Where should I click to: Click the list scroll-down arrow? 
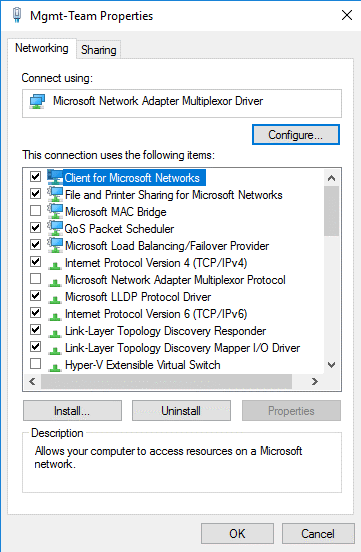pyautogui.click(x=331, y=365)
